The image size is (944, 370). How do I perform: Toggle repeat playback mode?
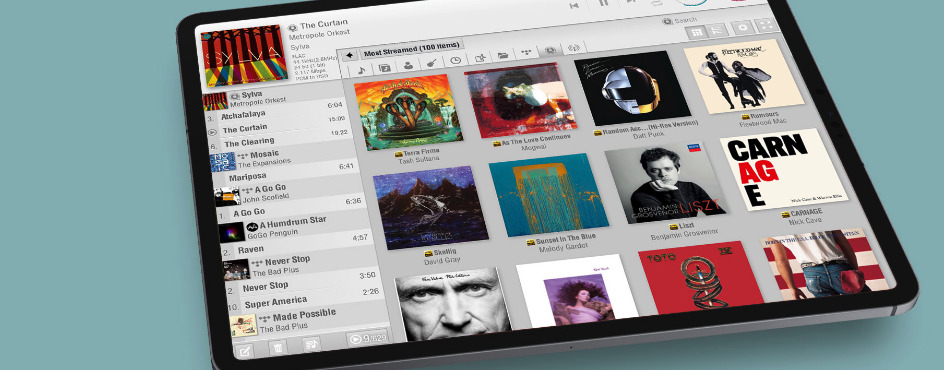[657, 2]
